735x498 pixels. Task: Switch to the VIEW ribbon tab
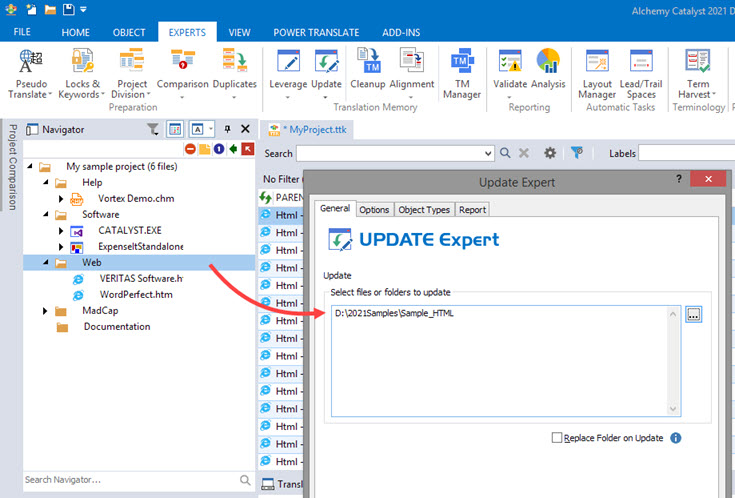[x=240, y=32]
